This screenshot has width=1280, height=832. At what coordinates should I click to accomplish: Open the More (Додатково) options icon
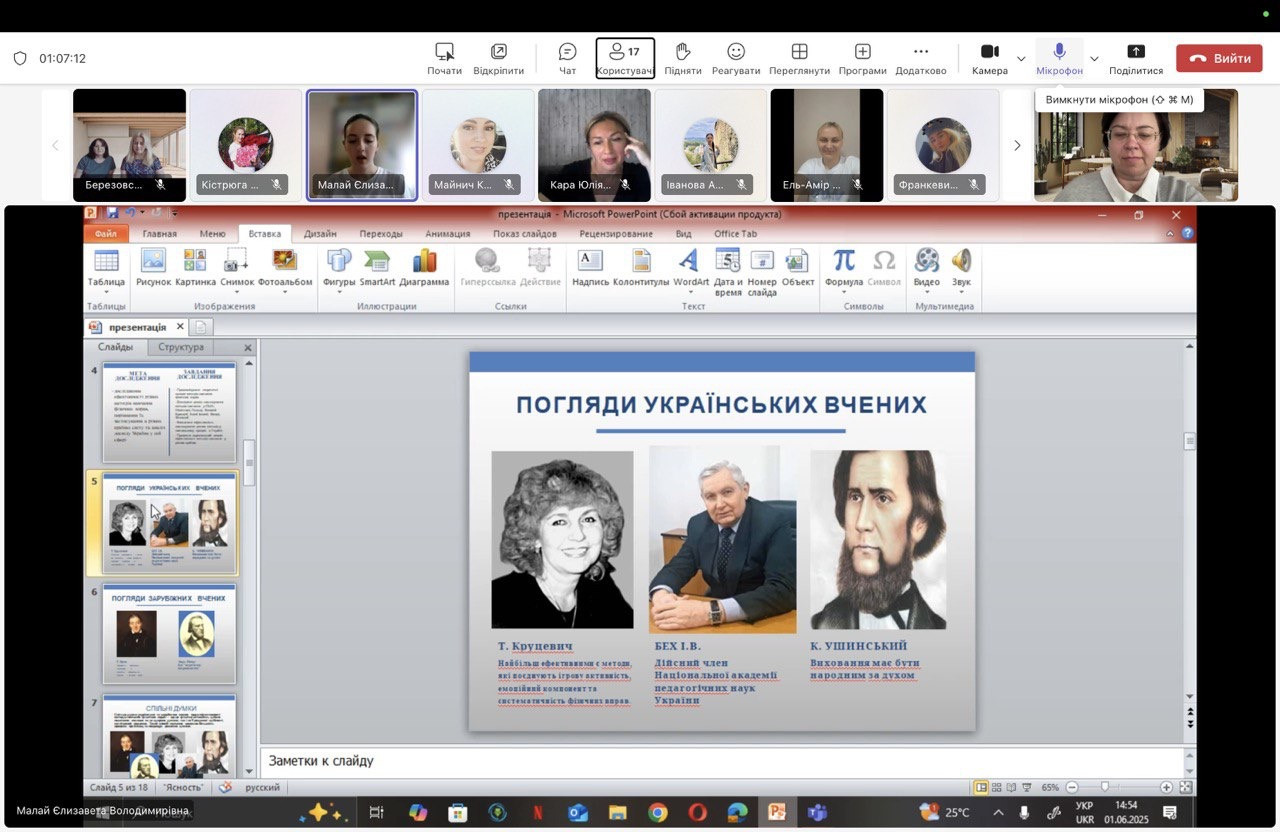921,58
